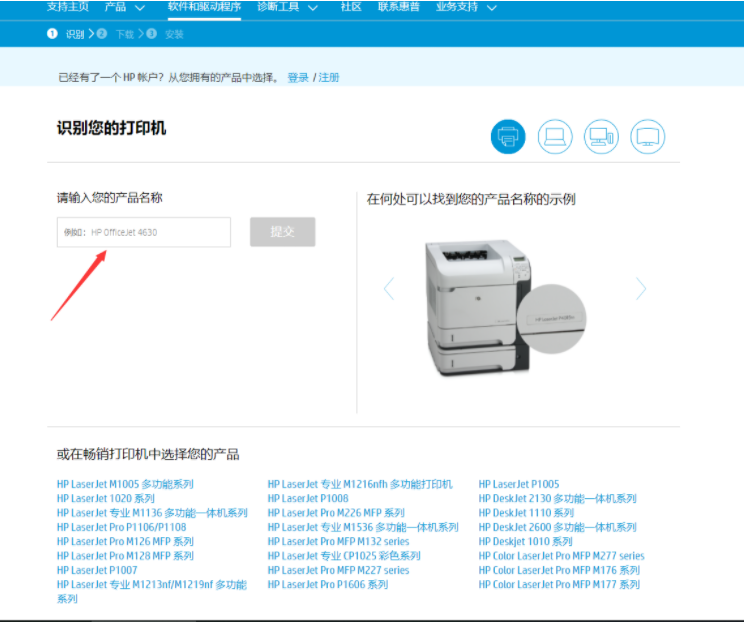Select the printer product type icon
The width and height of the screenshot is (744, 623).
pos(508,137)
